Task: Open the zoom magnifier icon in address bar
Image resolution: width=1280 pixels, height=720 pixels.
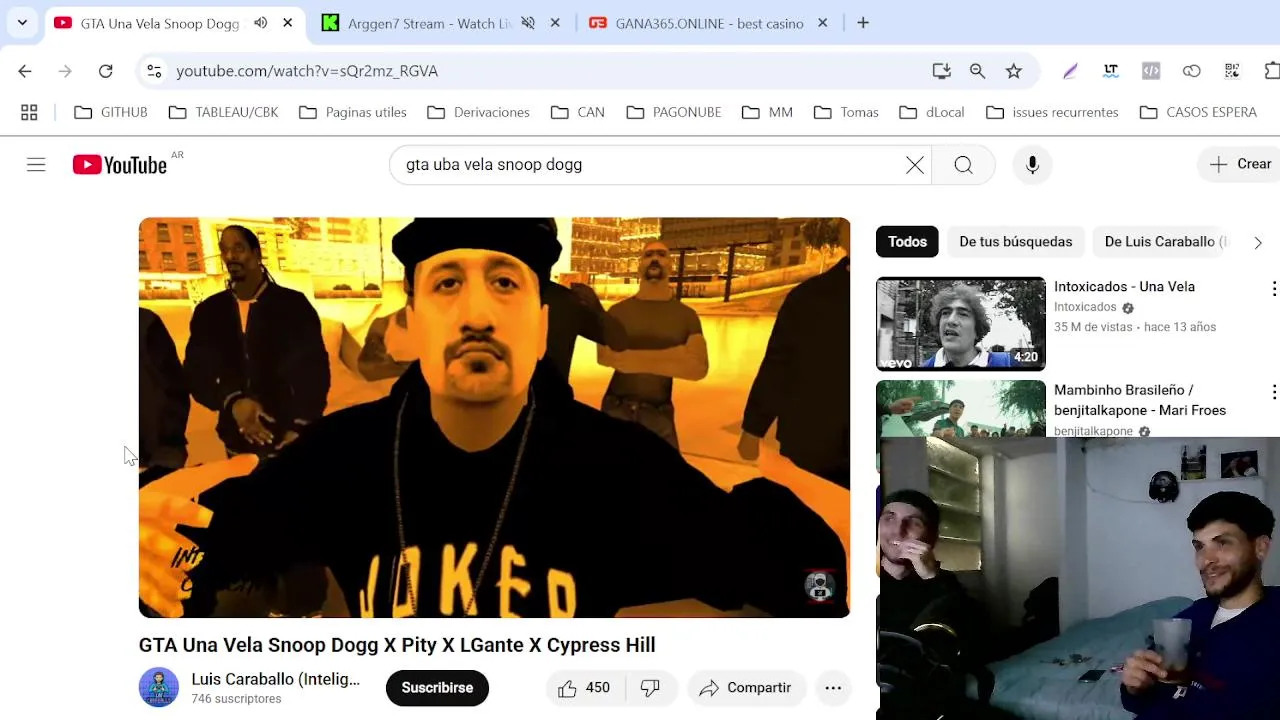Action: click(977, 71)
